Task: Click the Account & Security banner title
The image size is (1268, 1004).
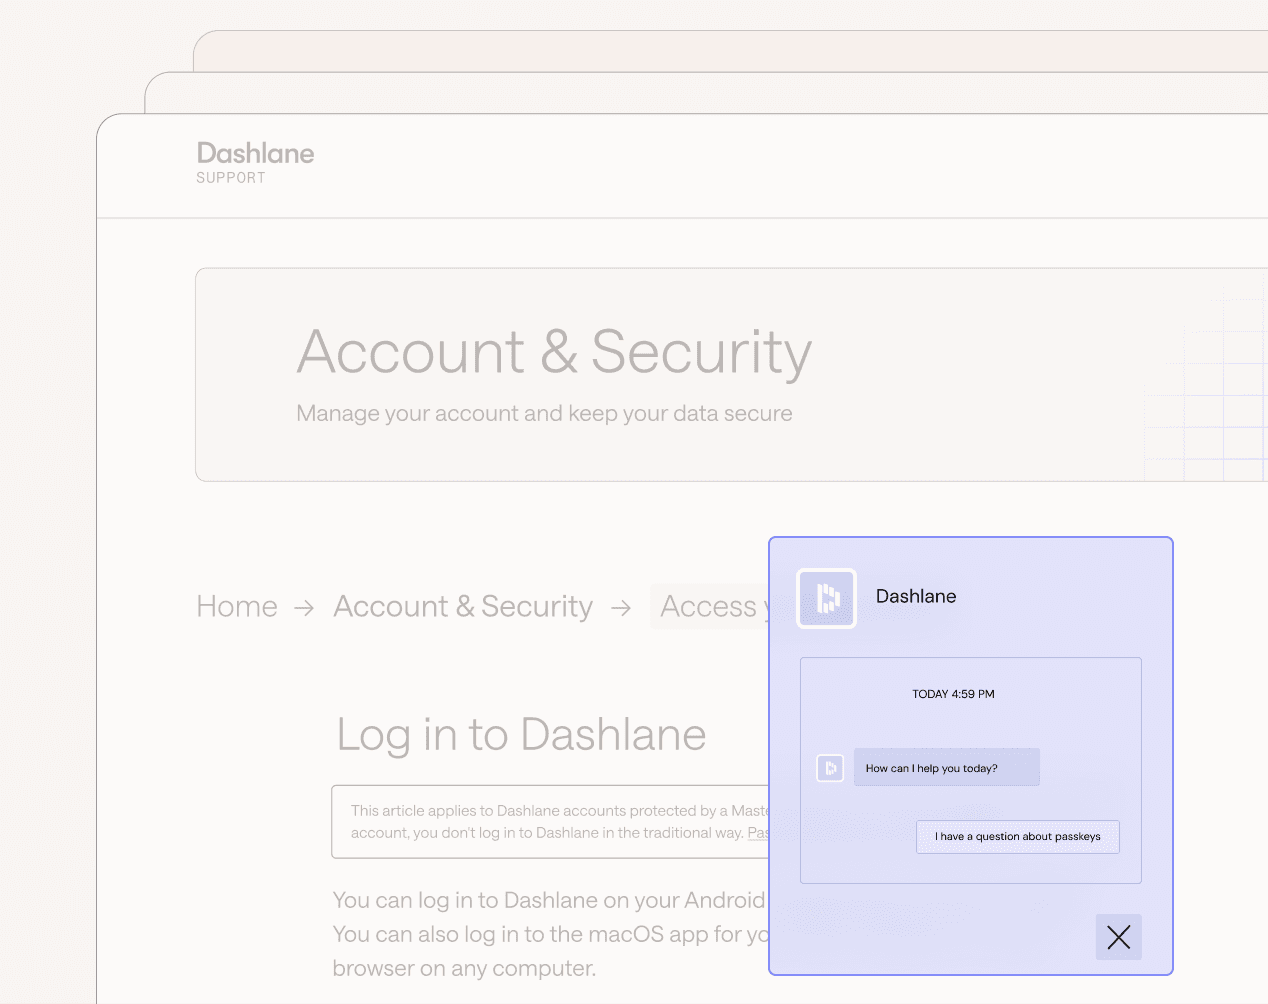Action: pyautogui.click(x=554, y=352)
